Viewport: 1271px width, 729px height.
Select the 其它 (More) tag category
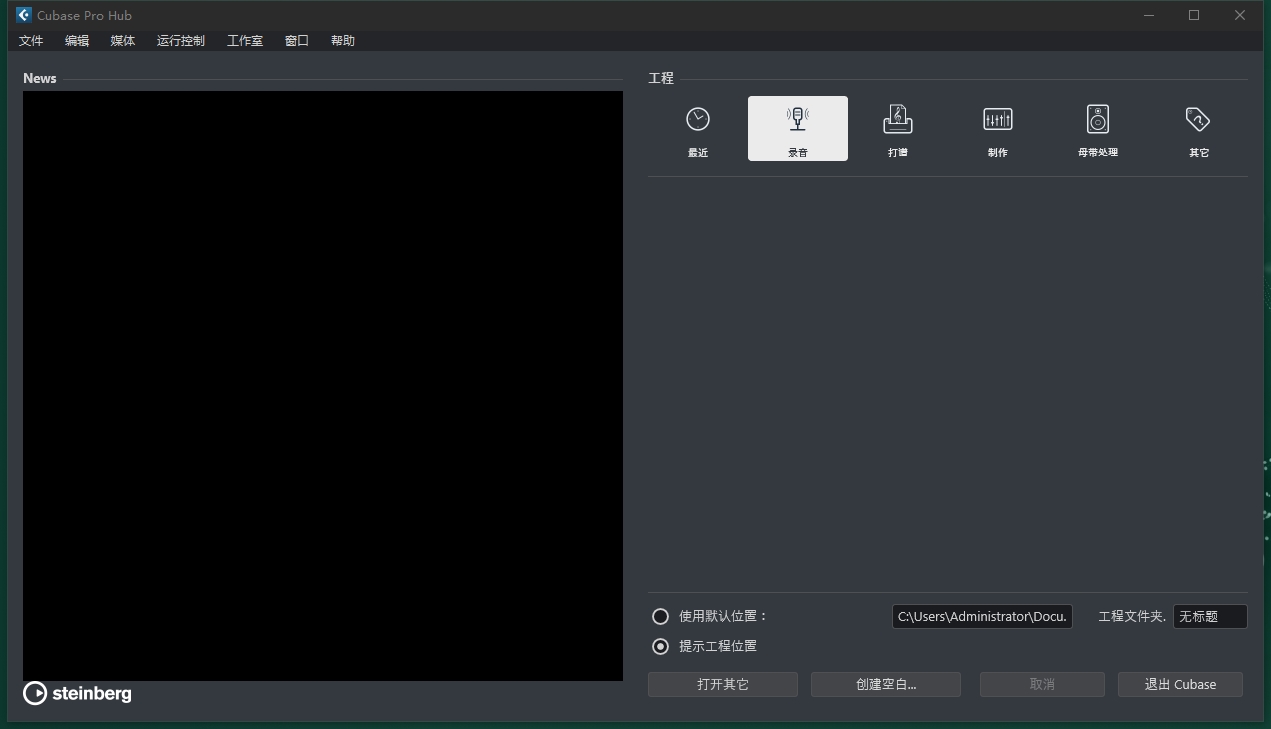[1198, 128]
